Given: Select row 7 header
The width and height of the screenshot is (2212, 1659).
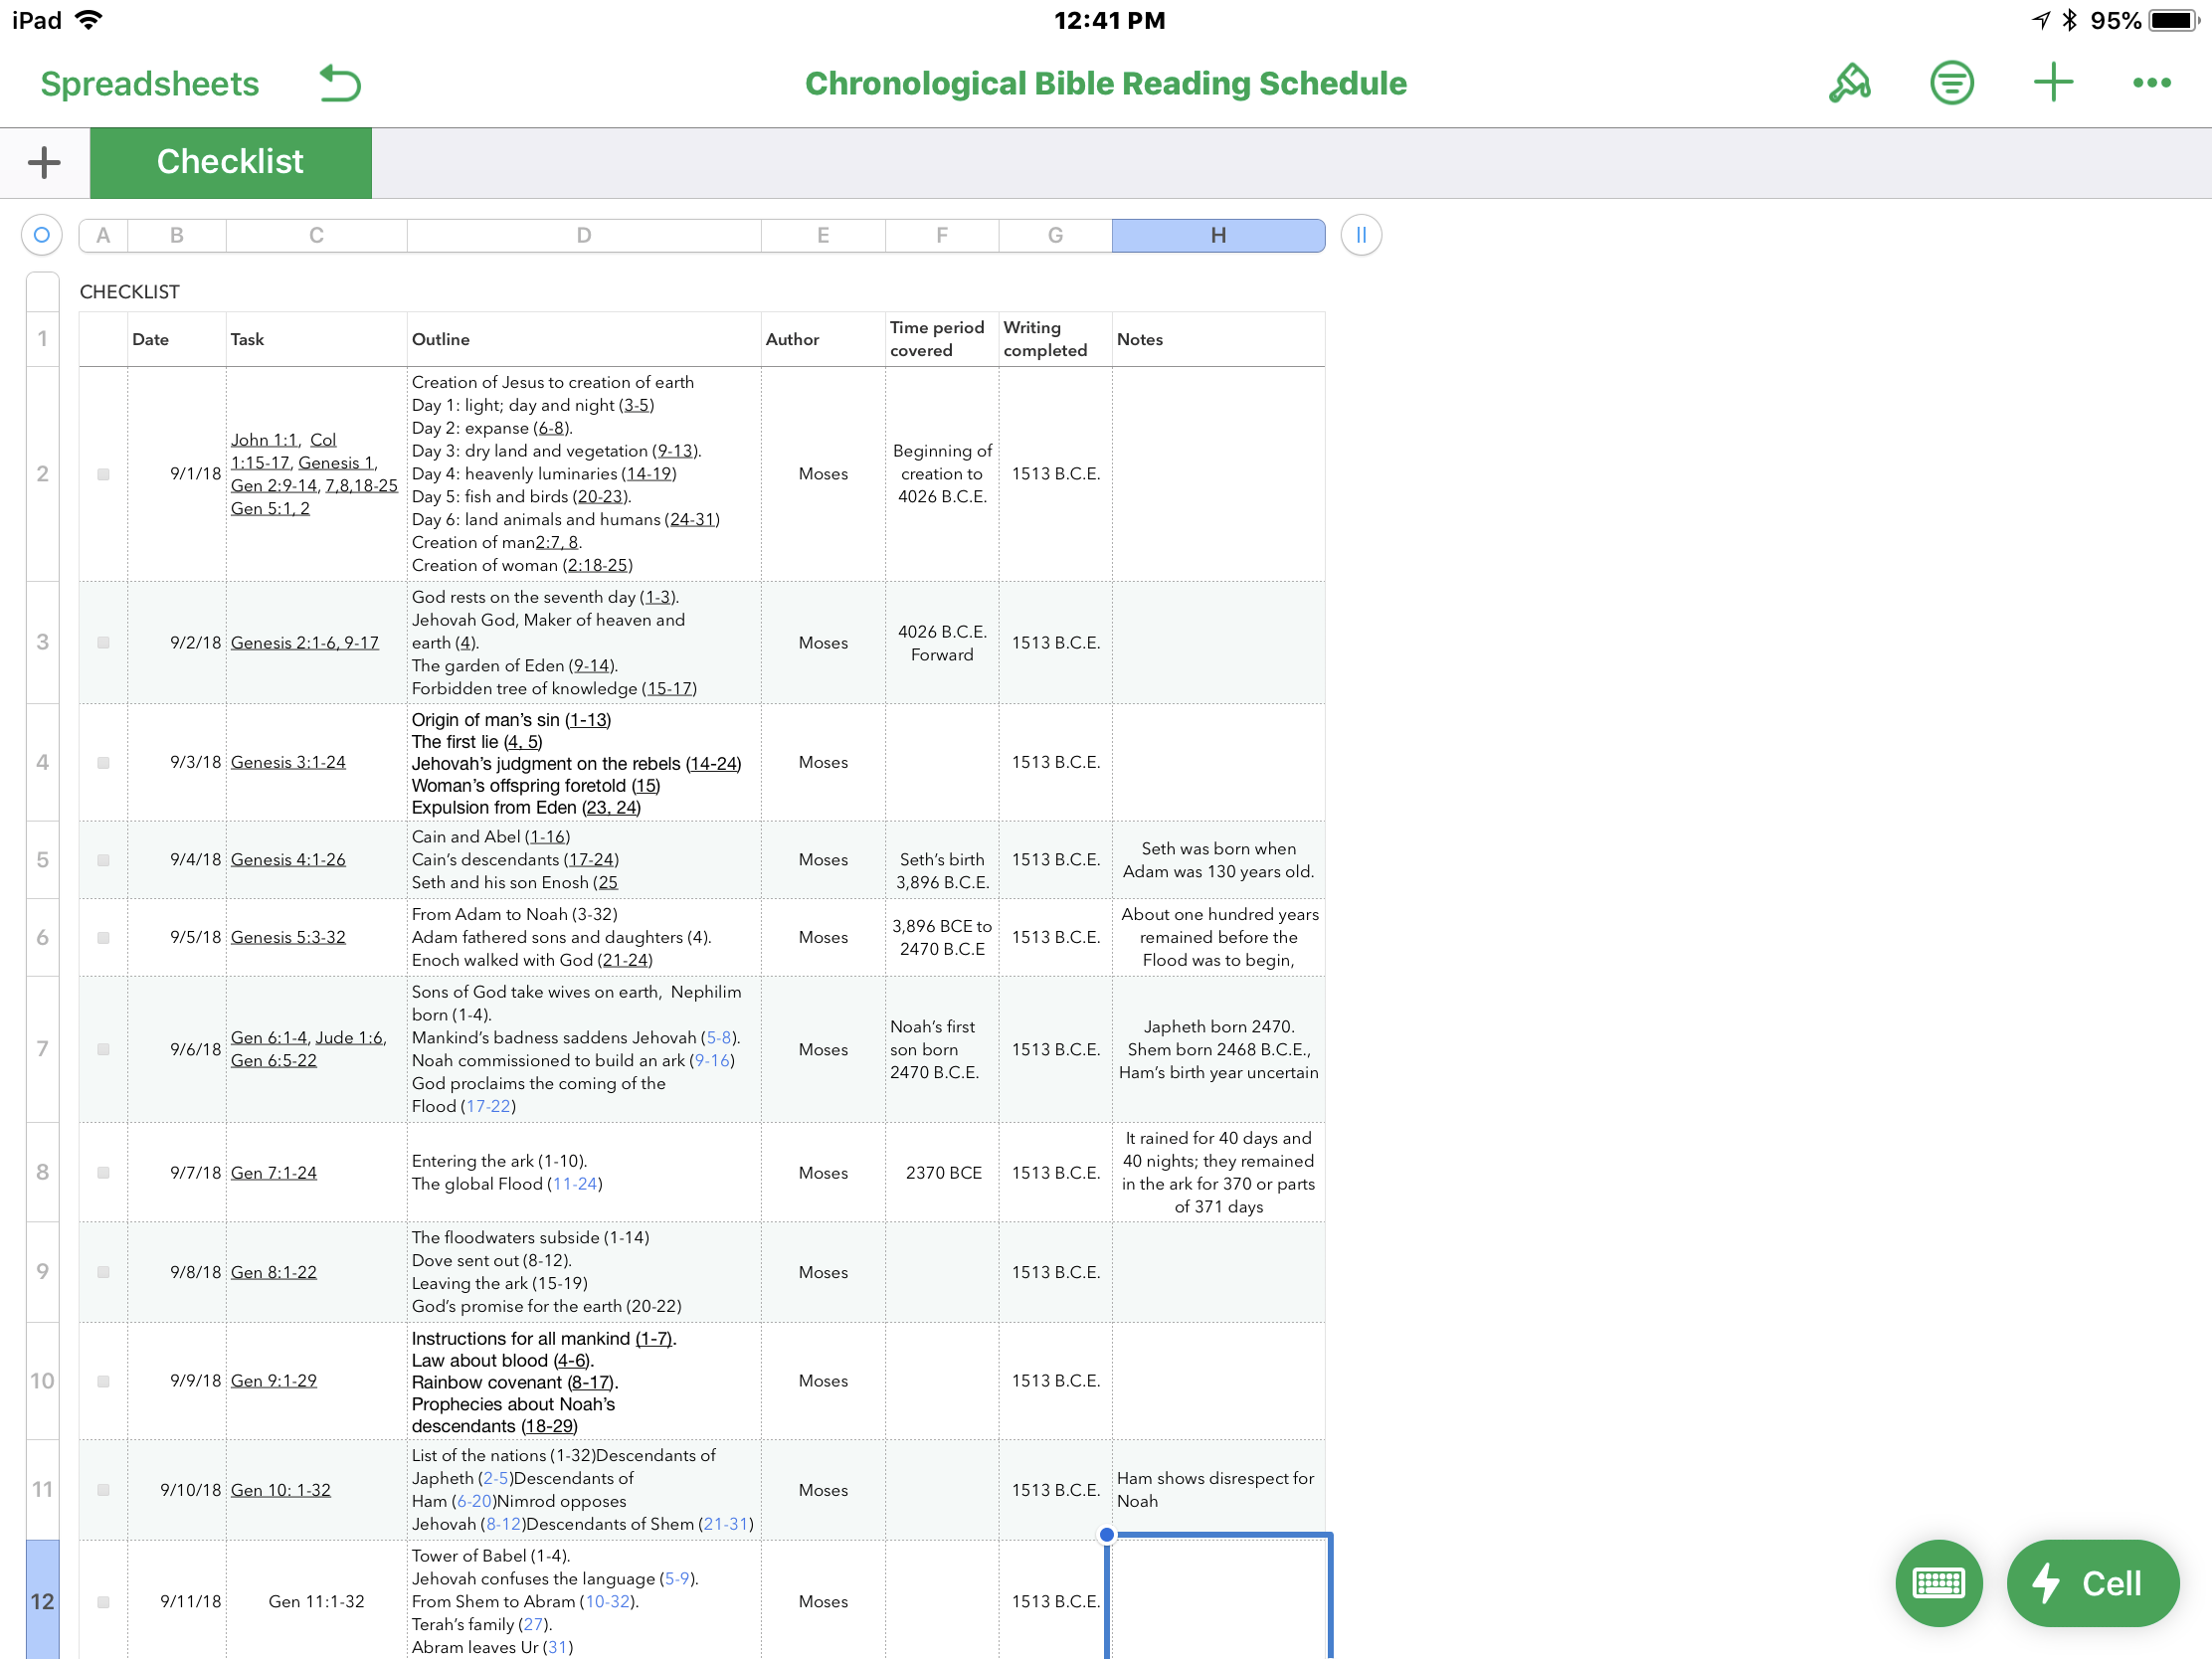Looking at the screenshot, I should (x=42, y=1049).
